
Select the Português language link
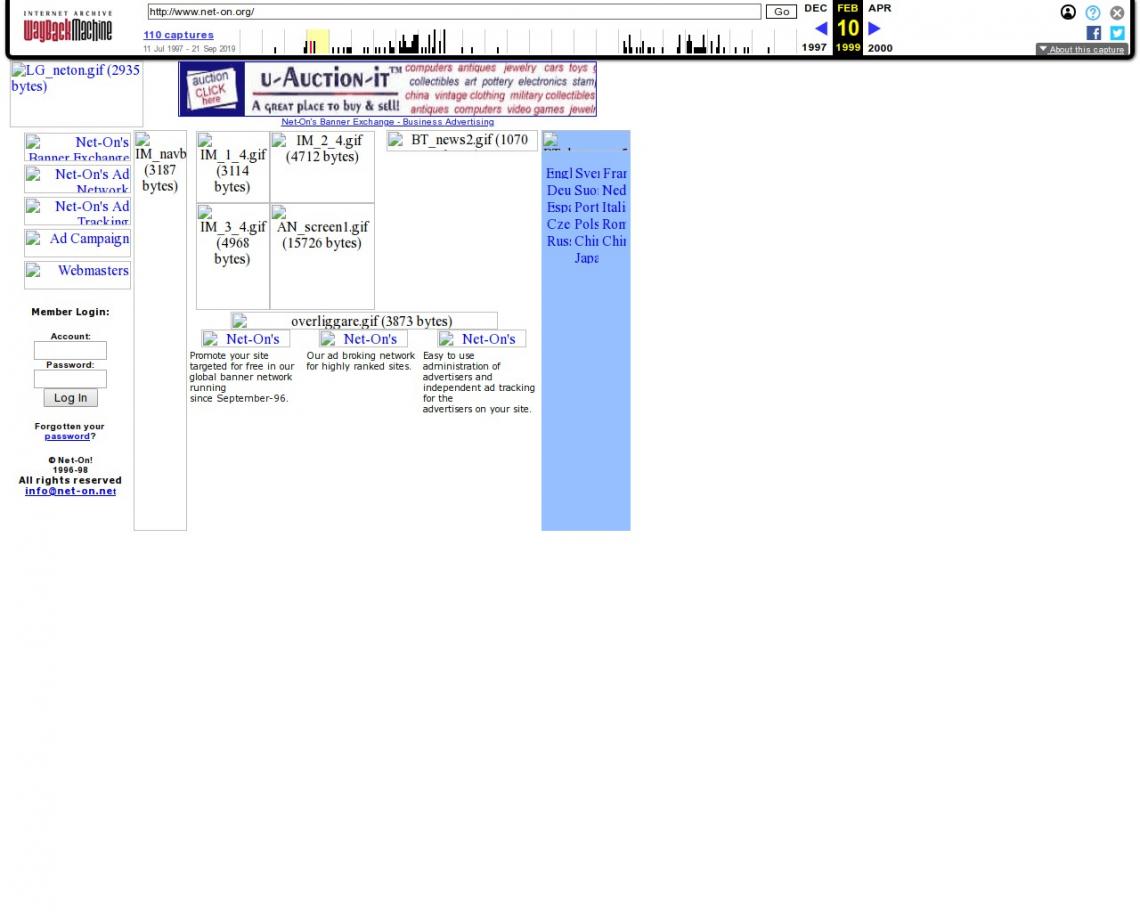586,207
